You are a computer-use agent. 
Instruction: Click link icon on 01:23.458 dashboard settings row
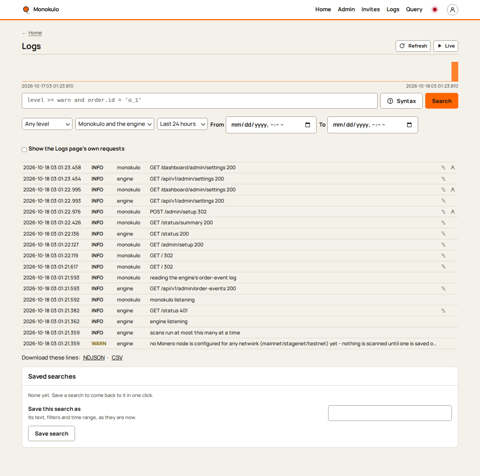click(443, 168)
